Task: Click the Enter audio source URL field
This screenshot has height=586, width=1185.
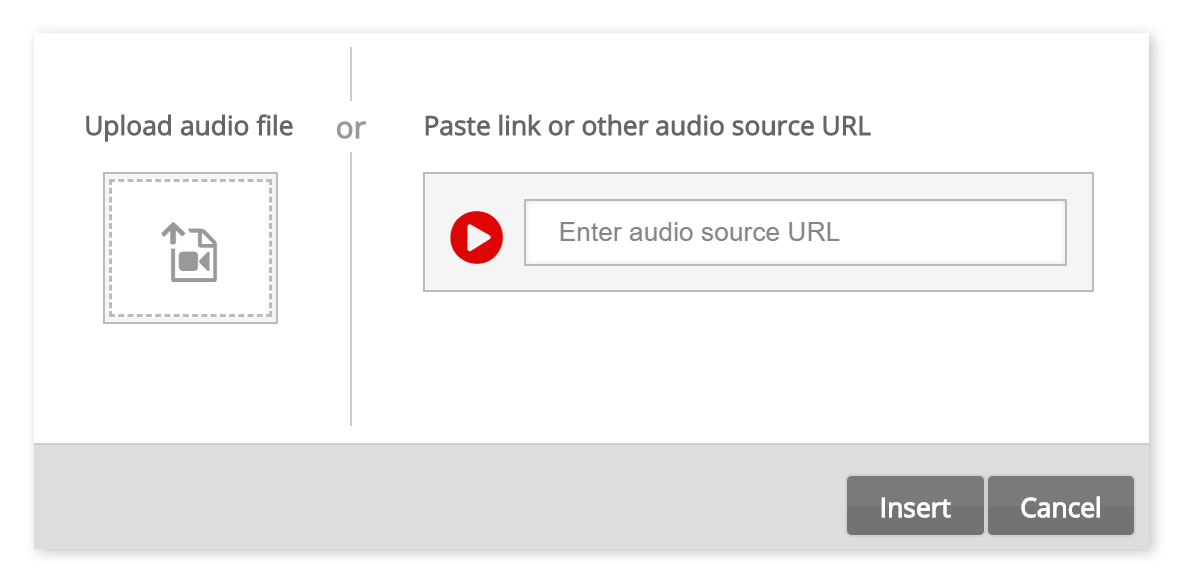Action: point(795,232)
